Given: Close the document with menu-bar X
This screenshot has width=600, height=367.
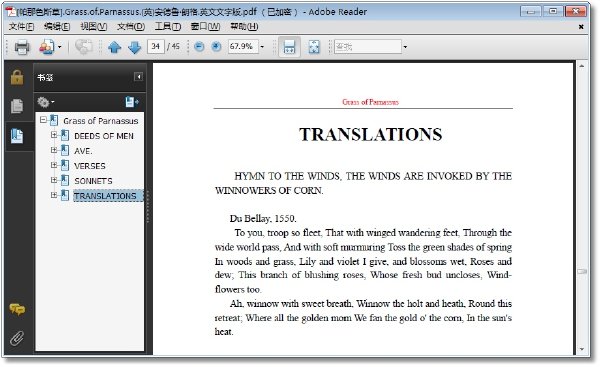Looking at the screenshot, I should click(x=581, y=27).
